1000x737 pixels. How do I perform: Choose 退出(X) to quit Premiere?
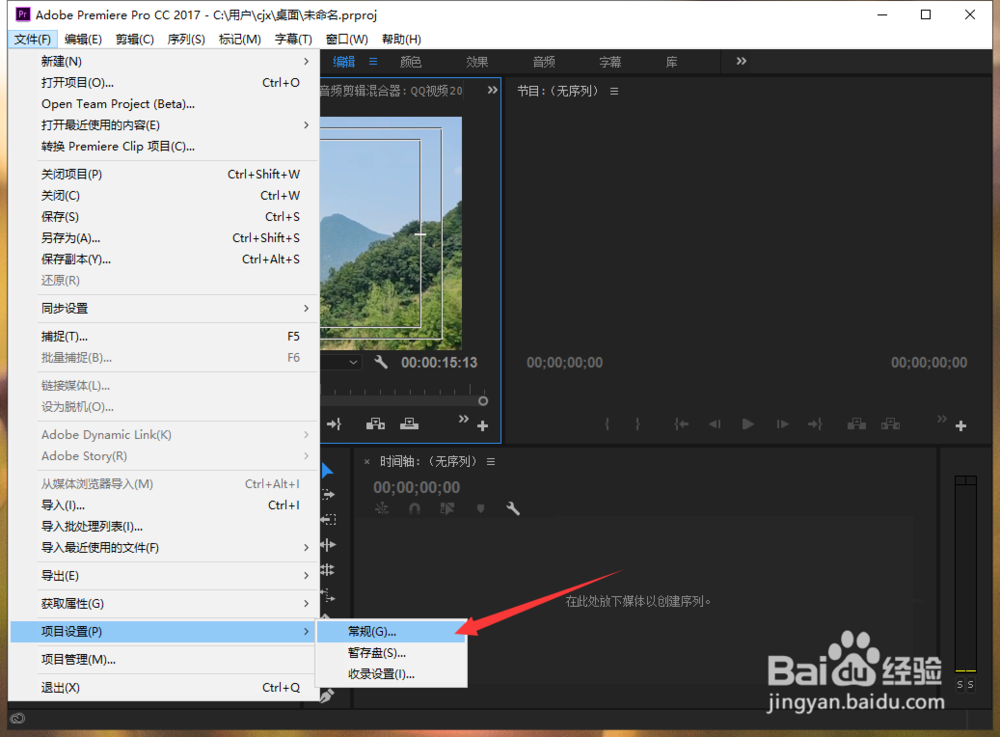pyautogui.click(x=165, y=687)
